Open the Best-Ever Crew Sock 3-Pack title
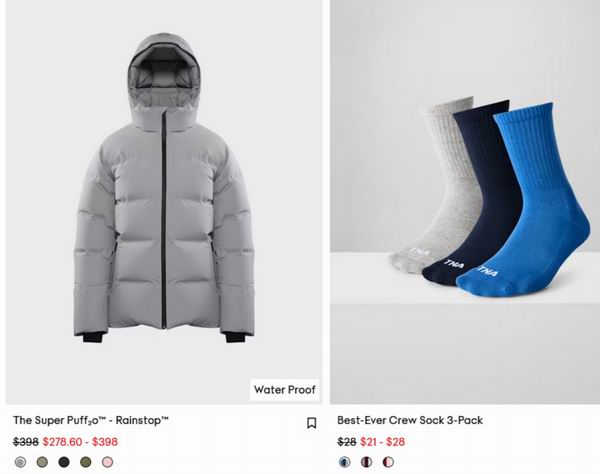 pos(410,420)
